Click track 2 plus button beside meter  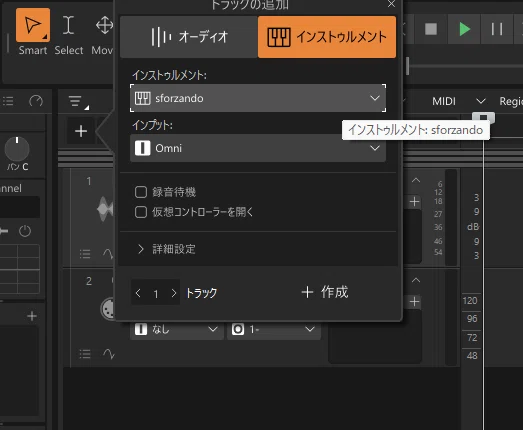tap(414, 302)
